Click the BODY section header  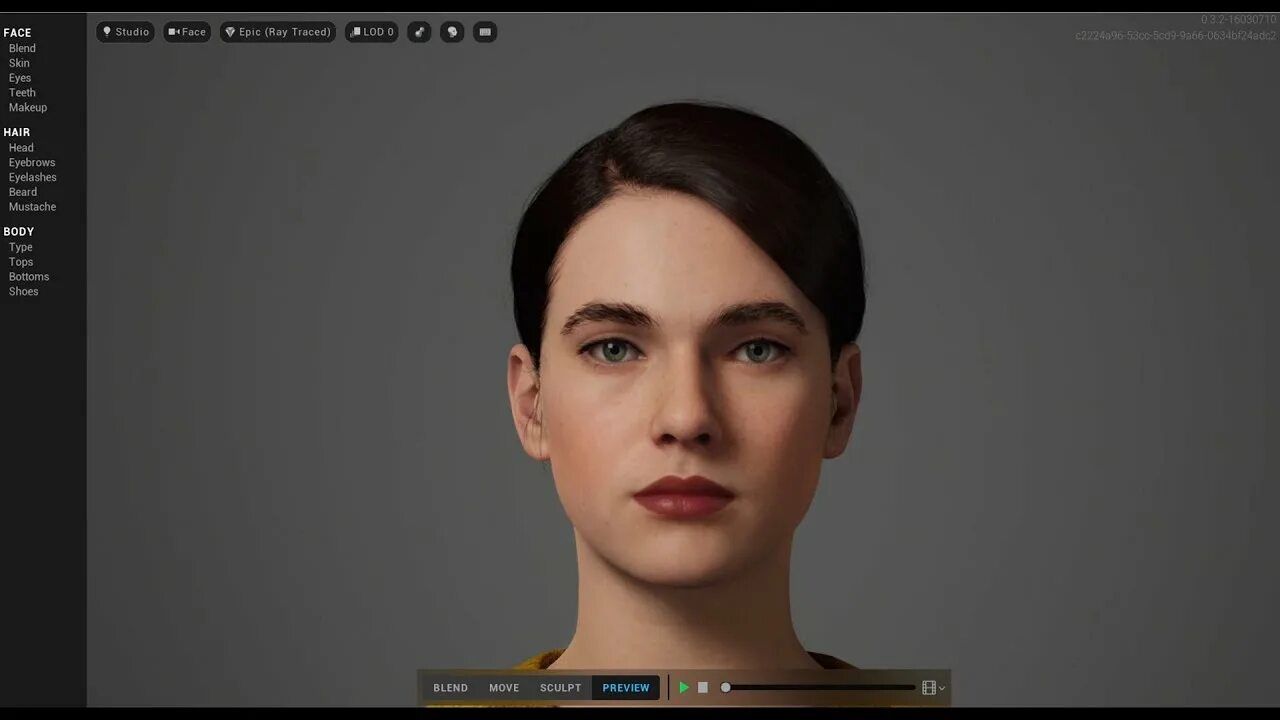18,232
